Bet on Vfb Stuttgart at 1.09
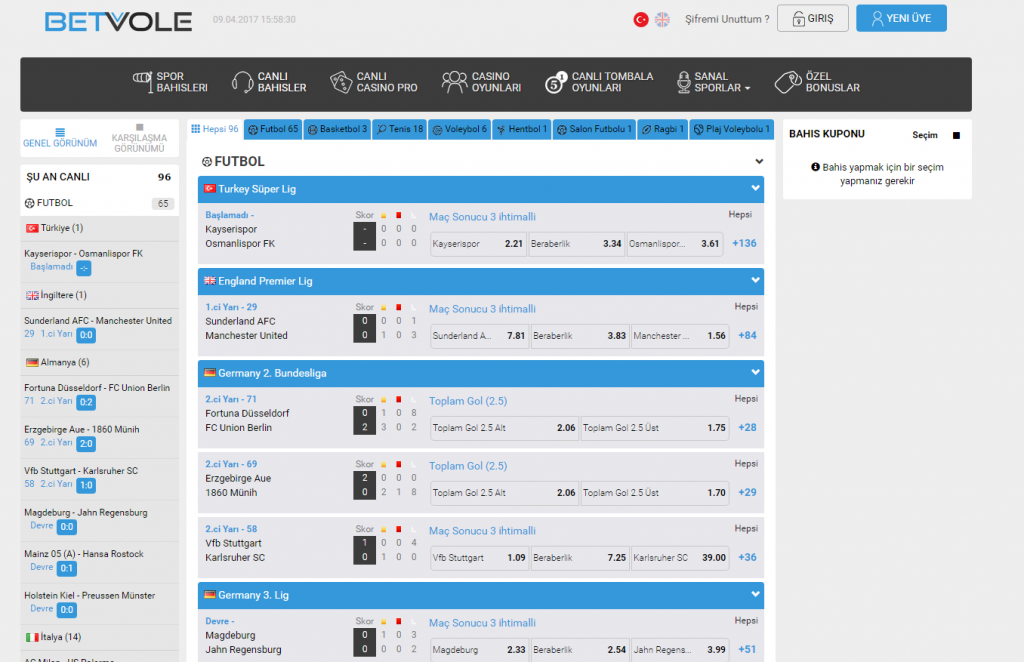Screen dimensions: 1024x662 click(x=479, y=558)
